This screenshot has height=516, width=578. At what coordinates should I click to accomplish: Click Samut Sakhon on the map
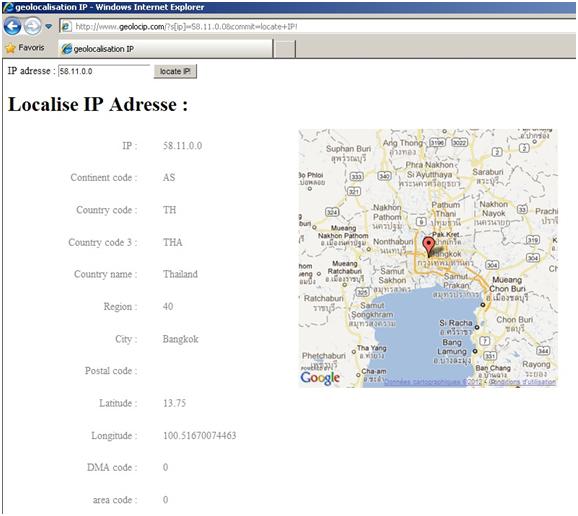(x=392, y=276)
